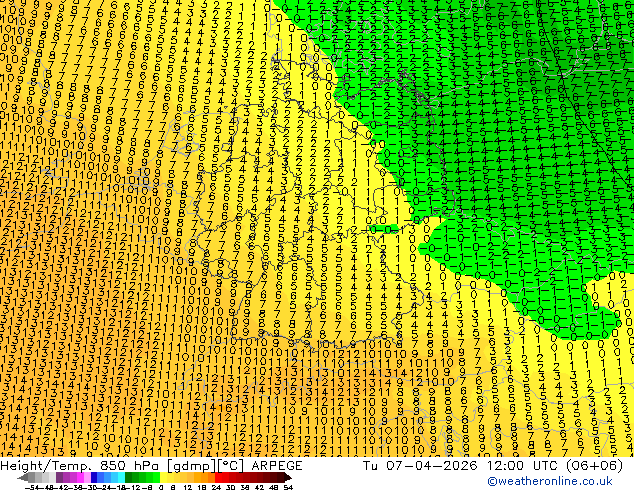
Task: Click the "54" legend scale value
Action: coord(288,487)
